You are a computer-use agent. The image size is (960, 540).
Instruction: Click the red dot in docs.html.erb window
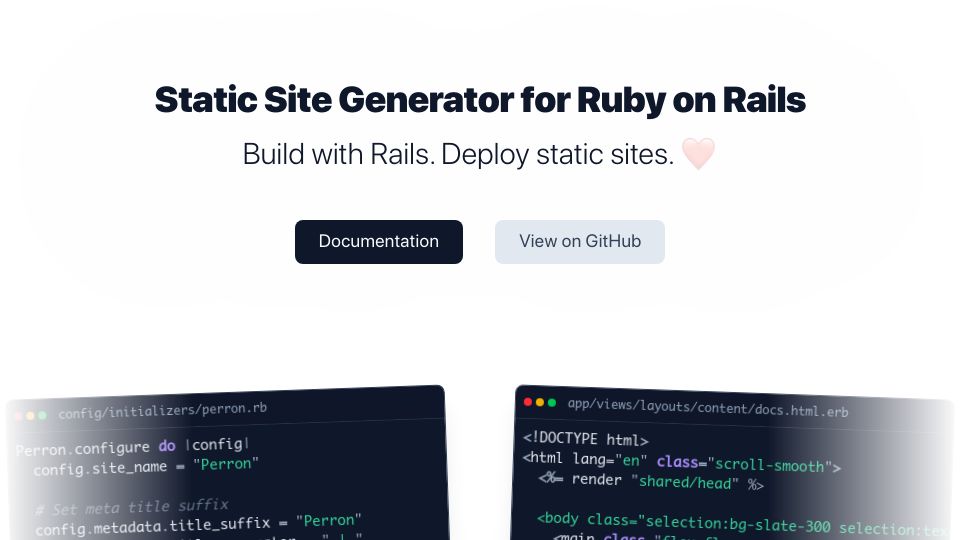point(528,402)
